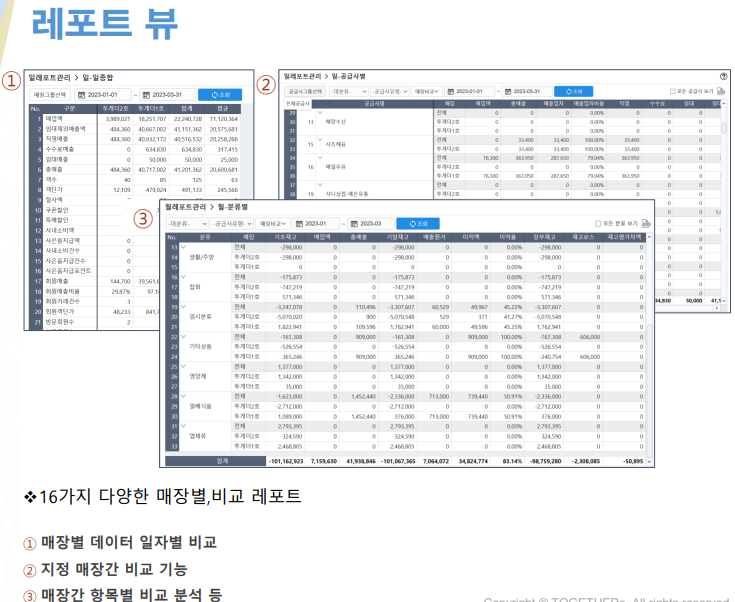
Task: Open start month calendar icon in 월-분류별
Action: tap(300, 224)
